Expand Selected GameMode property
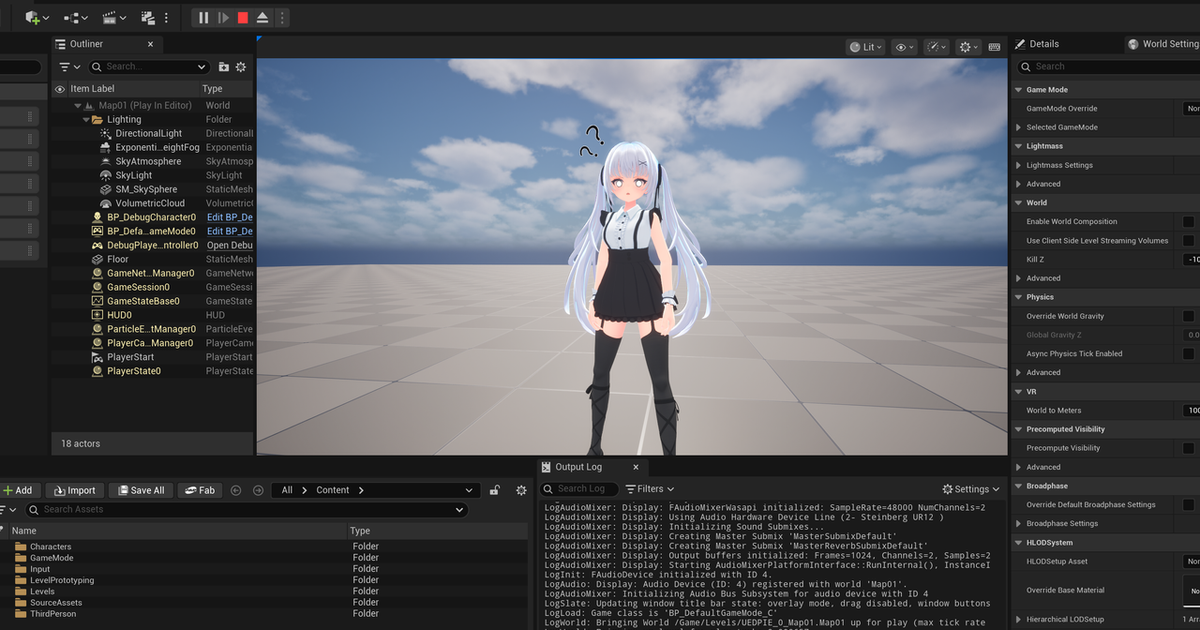 tap(1018, 127)
